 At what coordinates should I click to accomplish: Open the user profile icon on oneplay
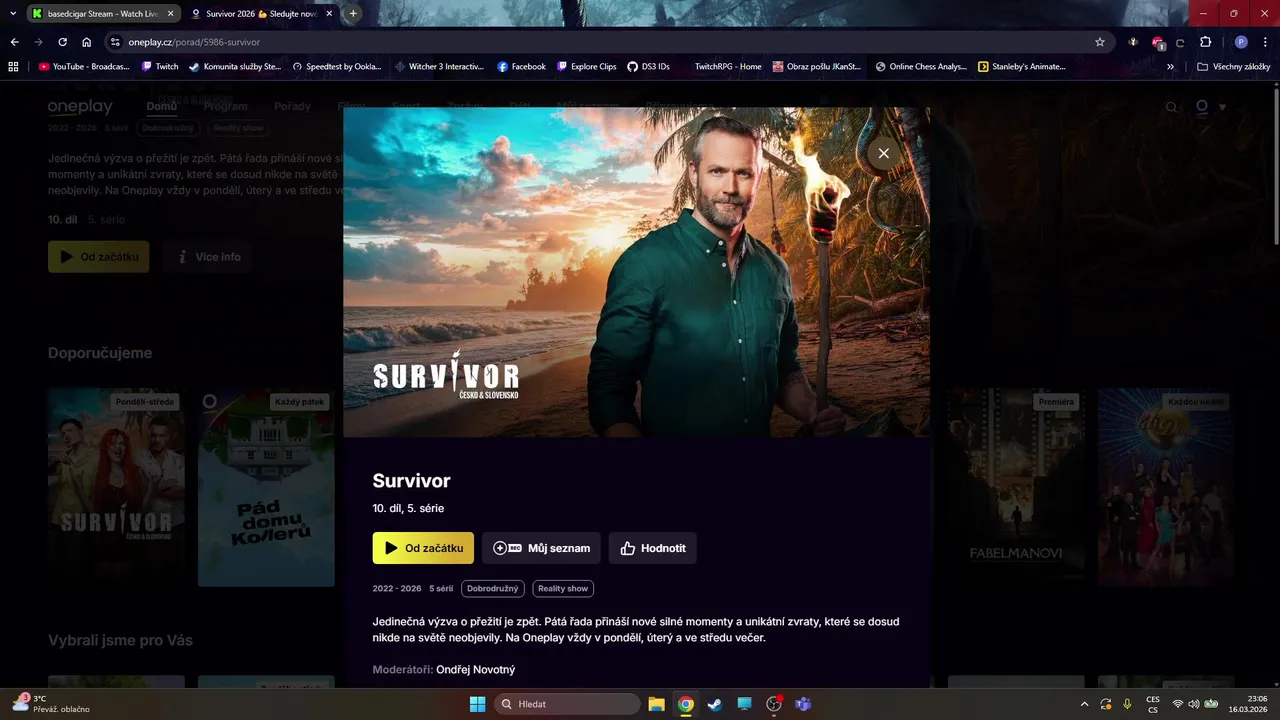[1202, 107]
